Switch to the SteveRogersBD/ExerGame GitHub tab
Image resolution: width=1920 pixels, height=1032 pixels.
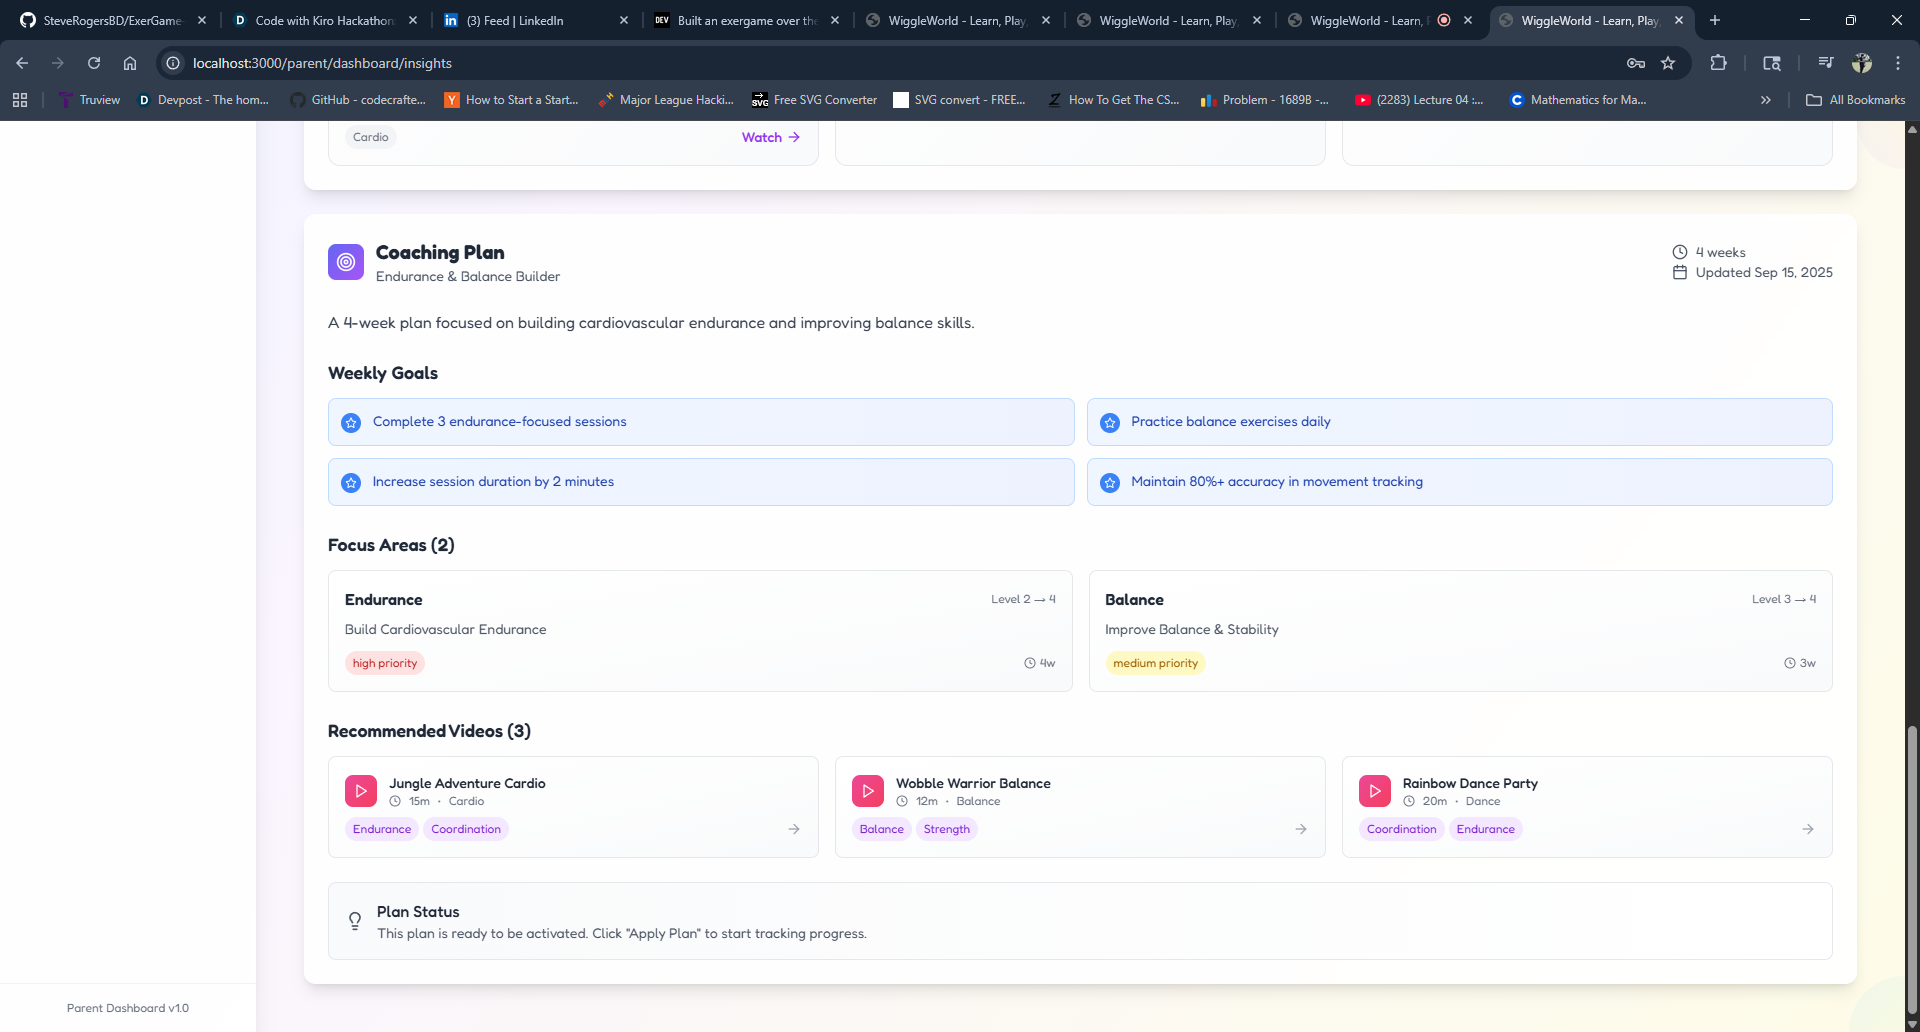coord(113,20)
